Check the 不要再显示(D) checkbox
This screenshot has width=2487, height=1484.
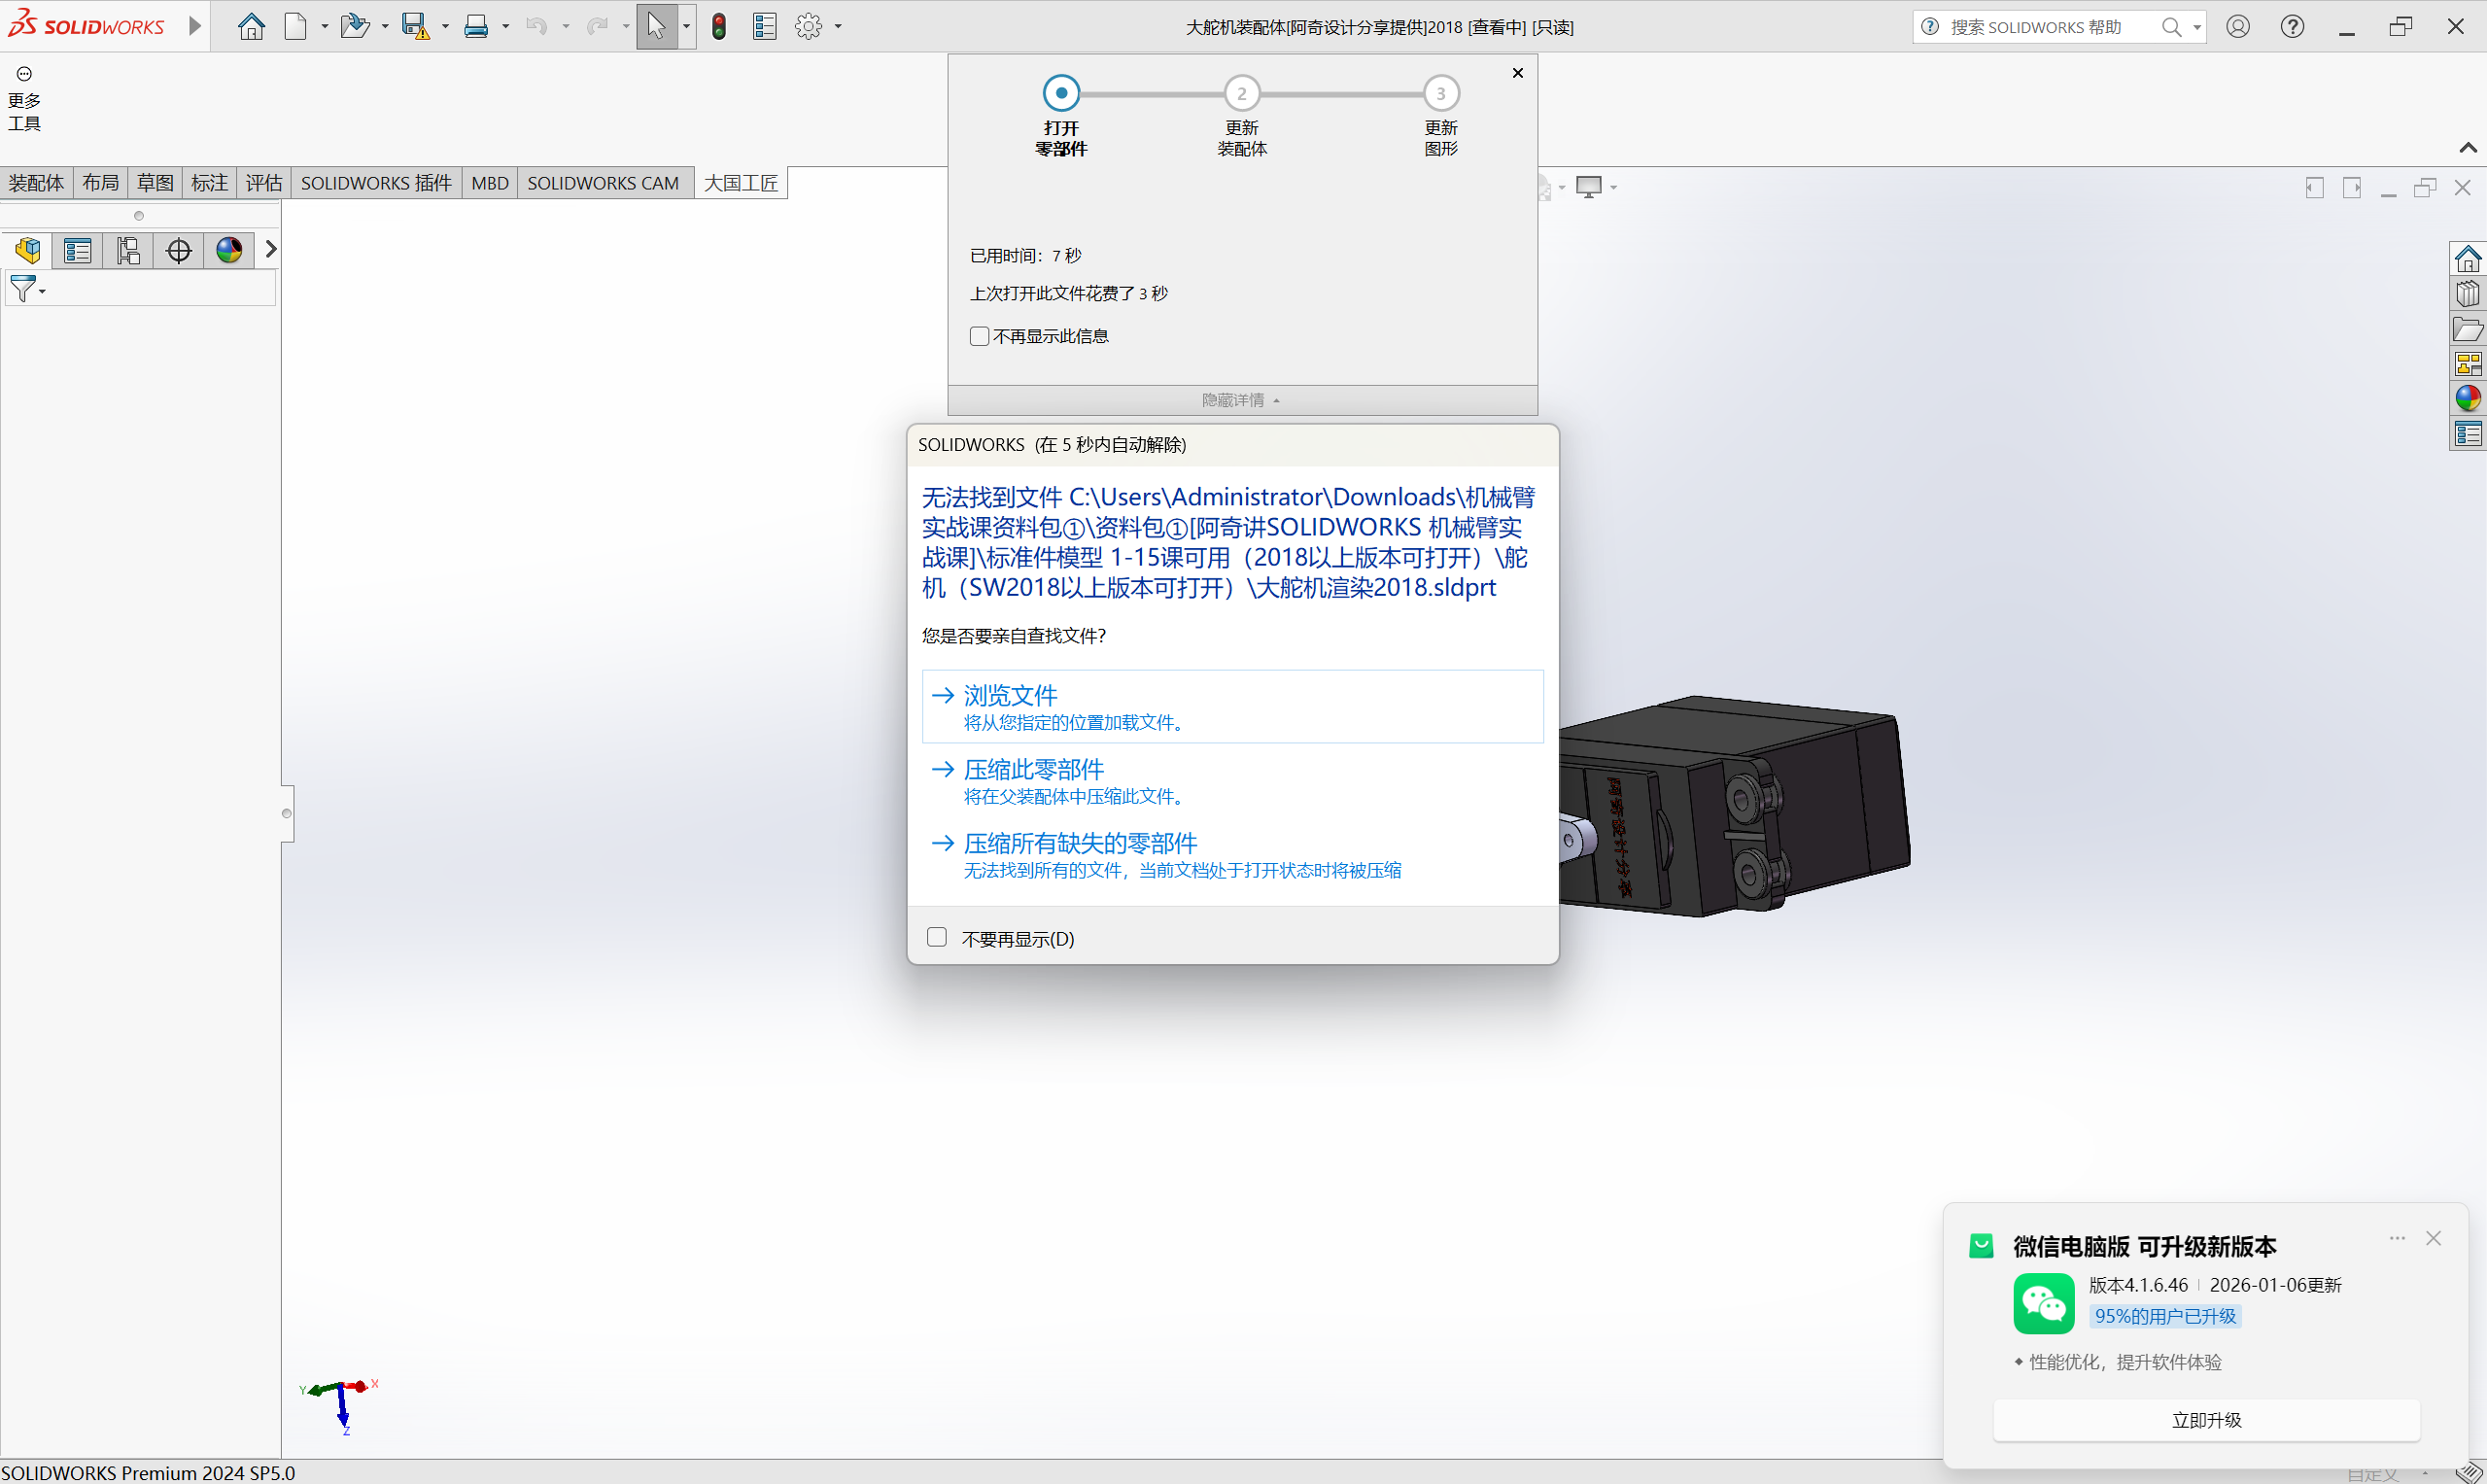click(x=937, y=937)
